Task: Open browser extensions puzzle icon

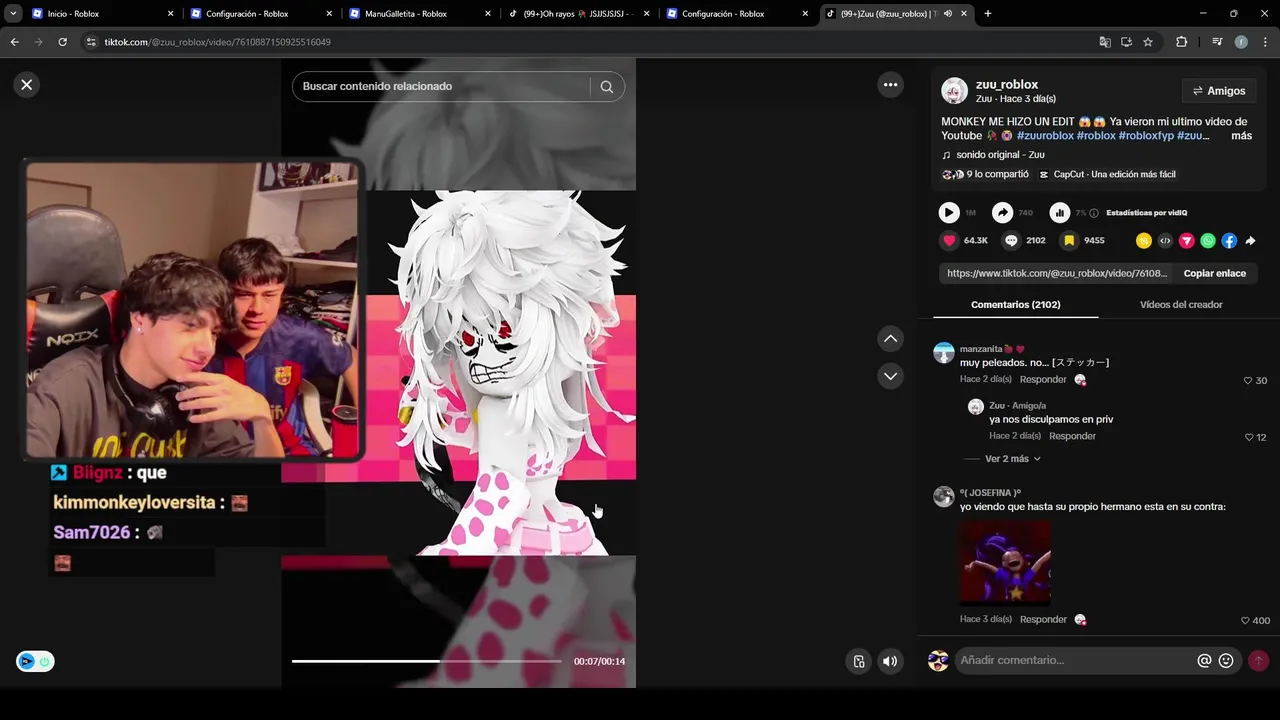Action: coord(1181,42)
